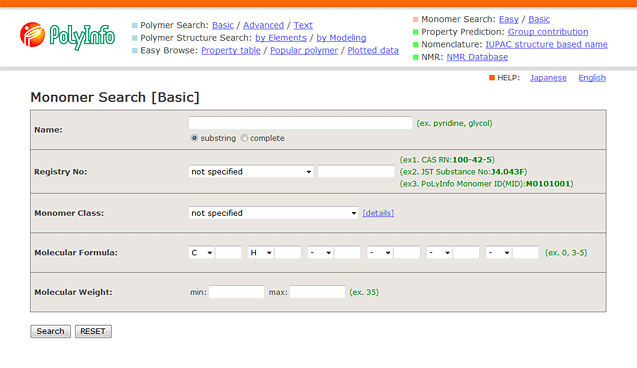Open Monomer Search Easy link
This screenshot has height=368, width=637.
click(x=509, y=19)
